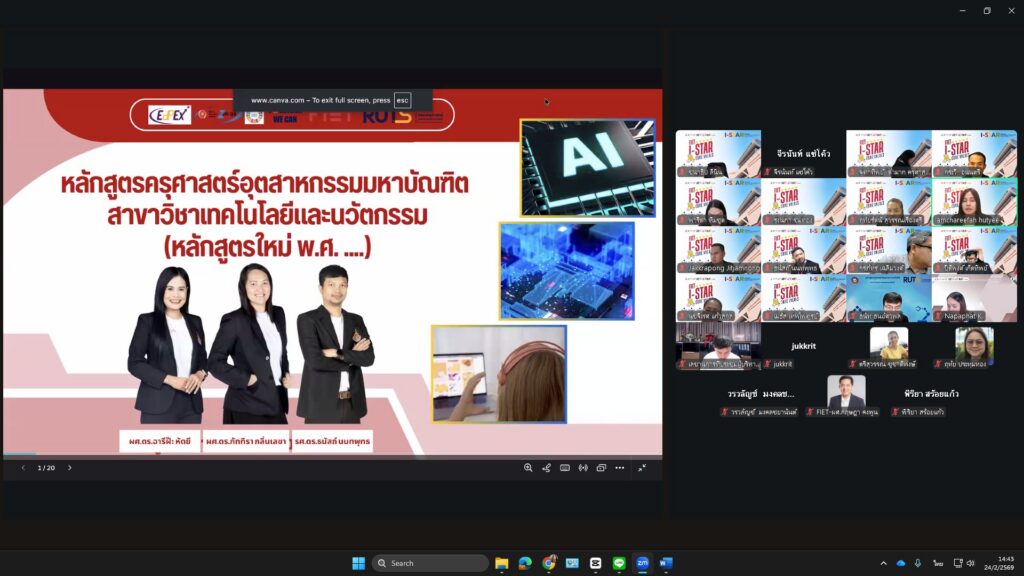Open the LINE app from the taskbar
Viewport: 1024px width, 576px height.
619,563
